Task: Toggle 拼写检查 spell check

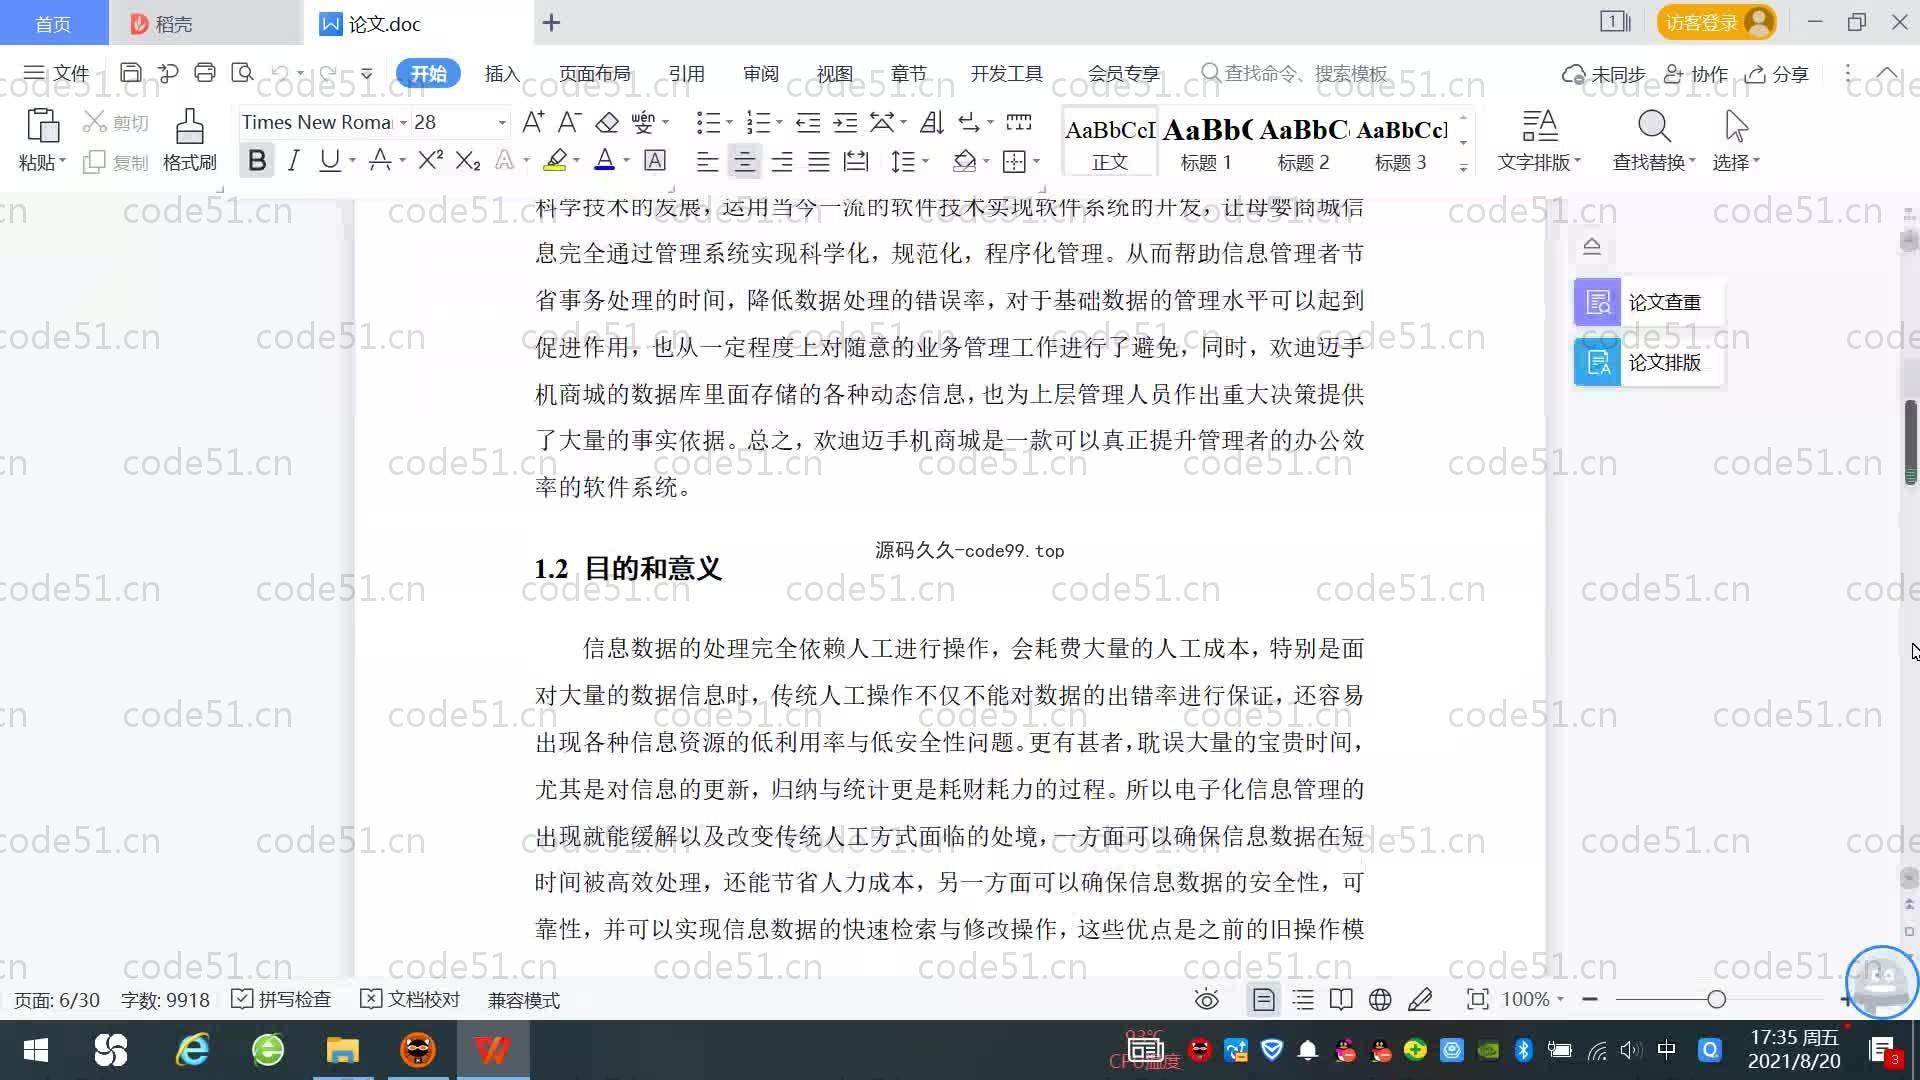Action: point(281,999)
